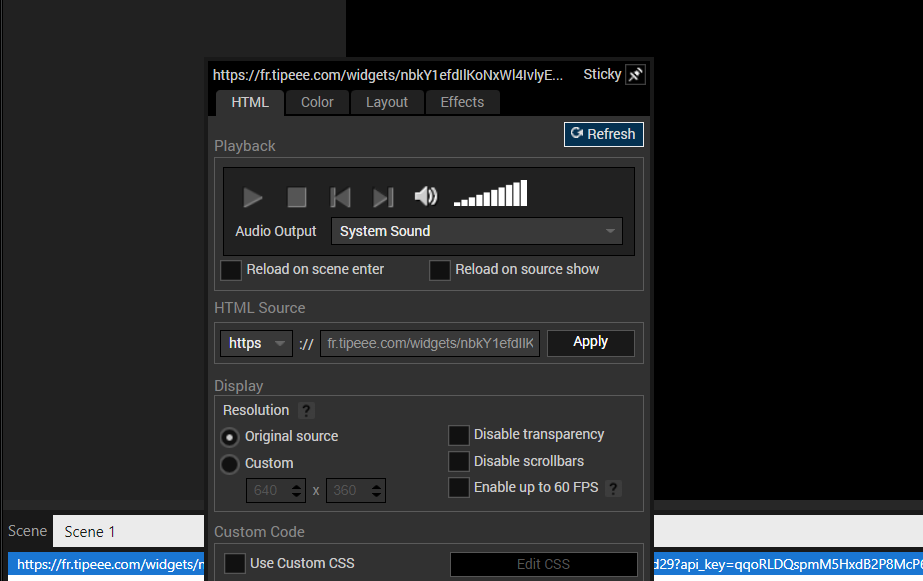Screen dimensions: 923x581
Task: Enable Reload on scene enter
Action: coord(231,270)
